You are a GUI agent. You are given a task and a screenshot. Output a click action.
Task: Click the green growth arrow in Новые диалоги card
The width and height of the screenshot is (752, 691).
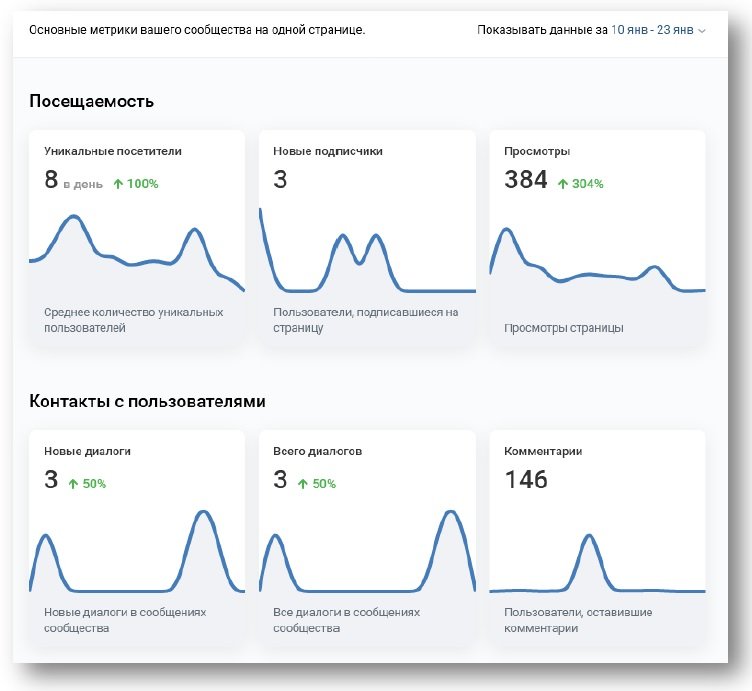click(73, 483)
